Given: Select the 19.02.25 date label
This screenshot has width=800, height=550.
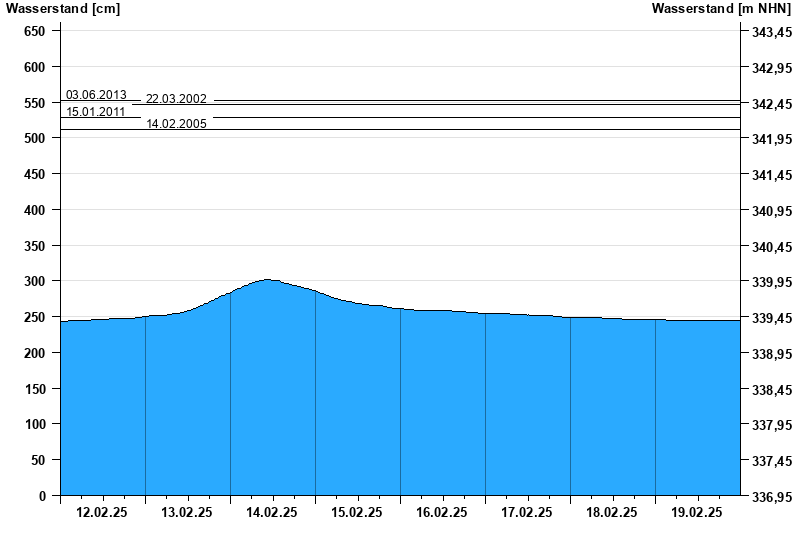Looking at the screenshot, I should (697, 512).
